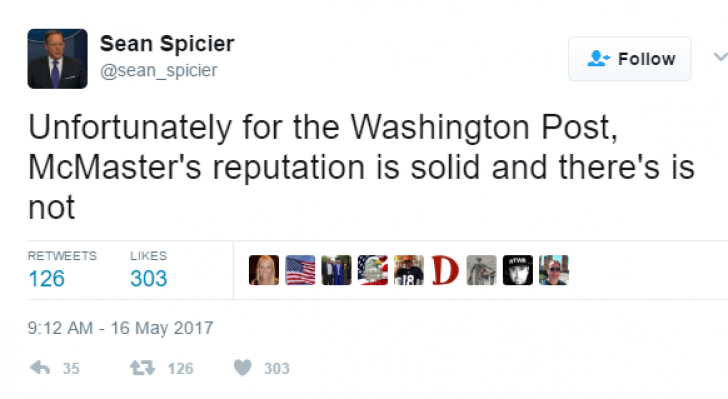Click the jersey number 18 avatar
Screen dimensions: 728x399
[x=409, y=270]
